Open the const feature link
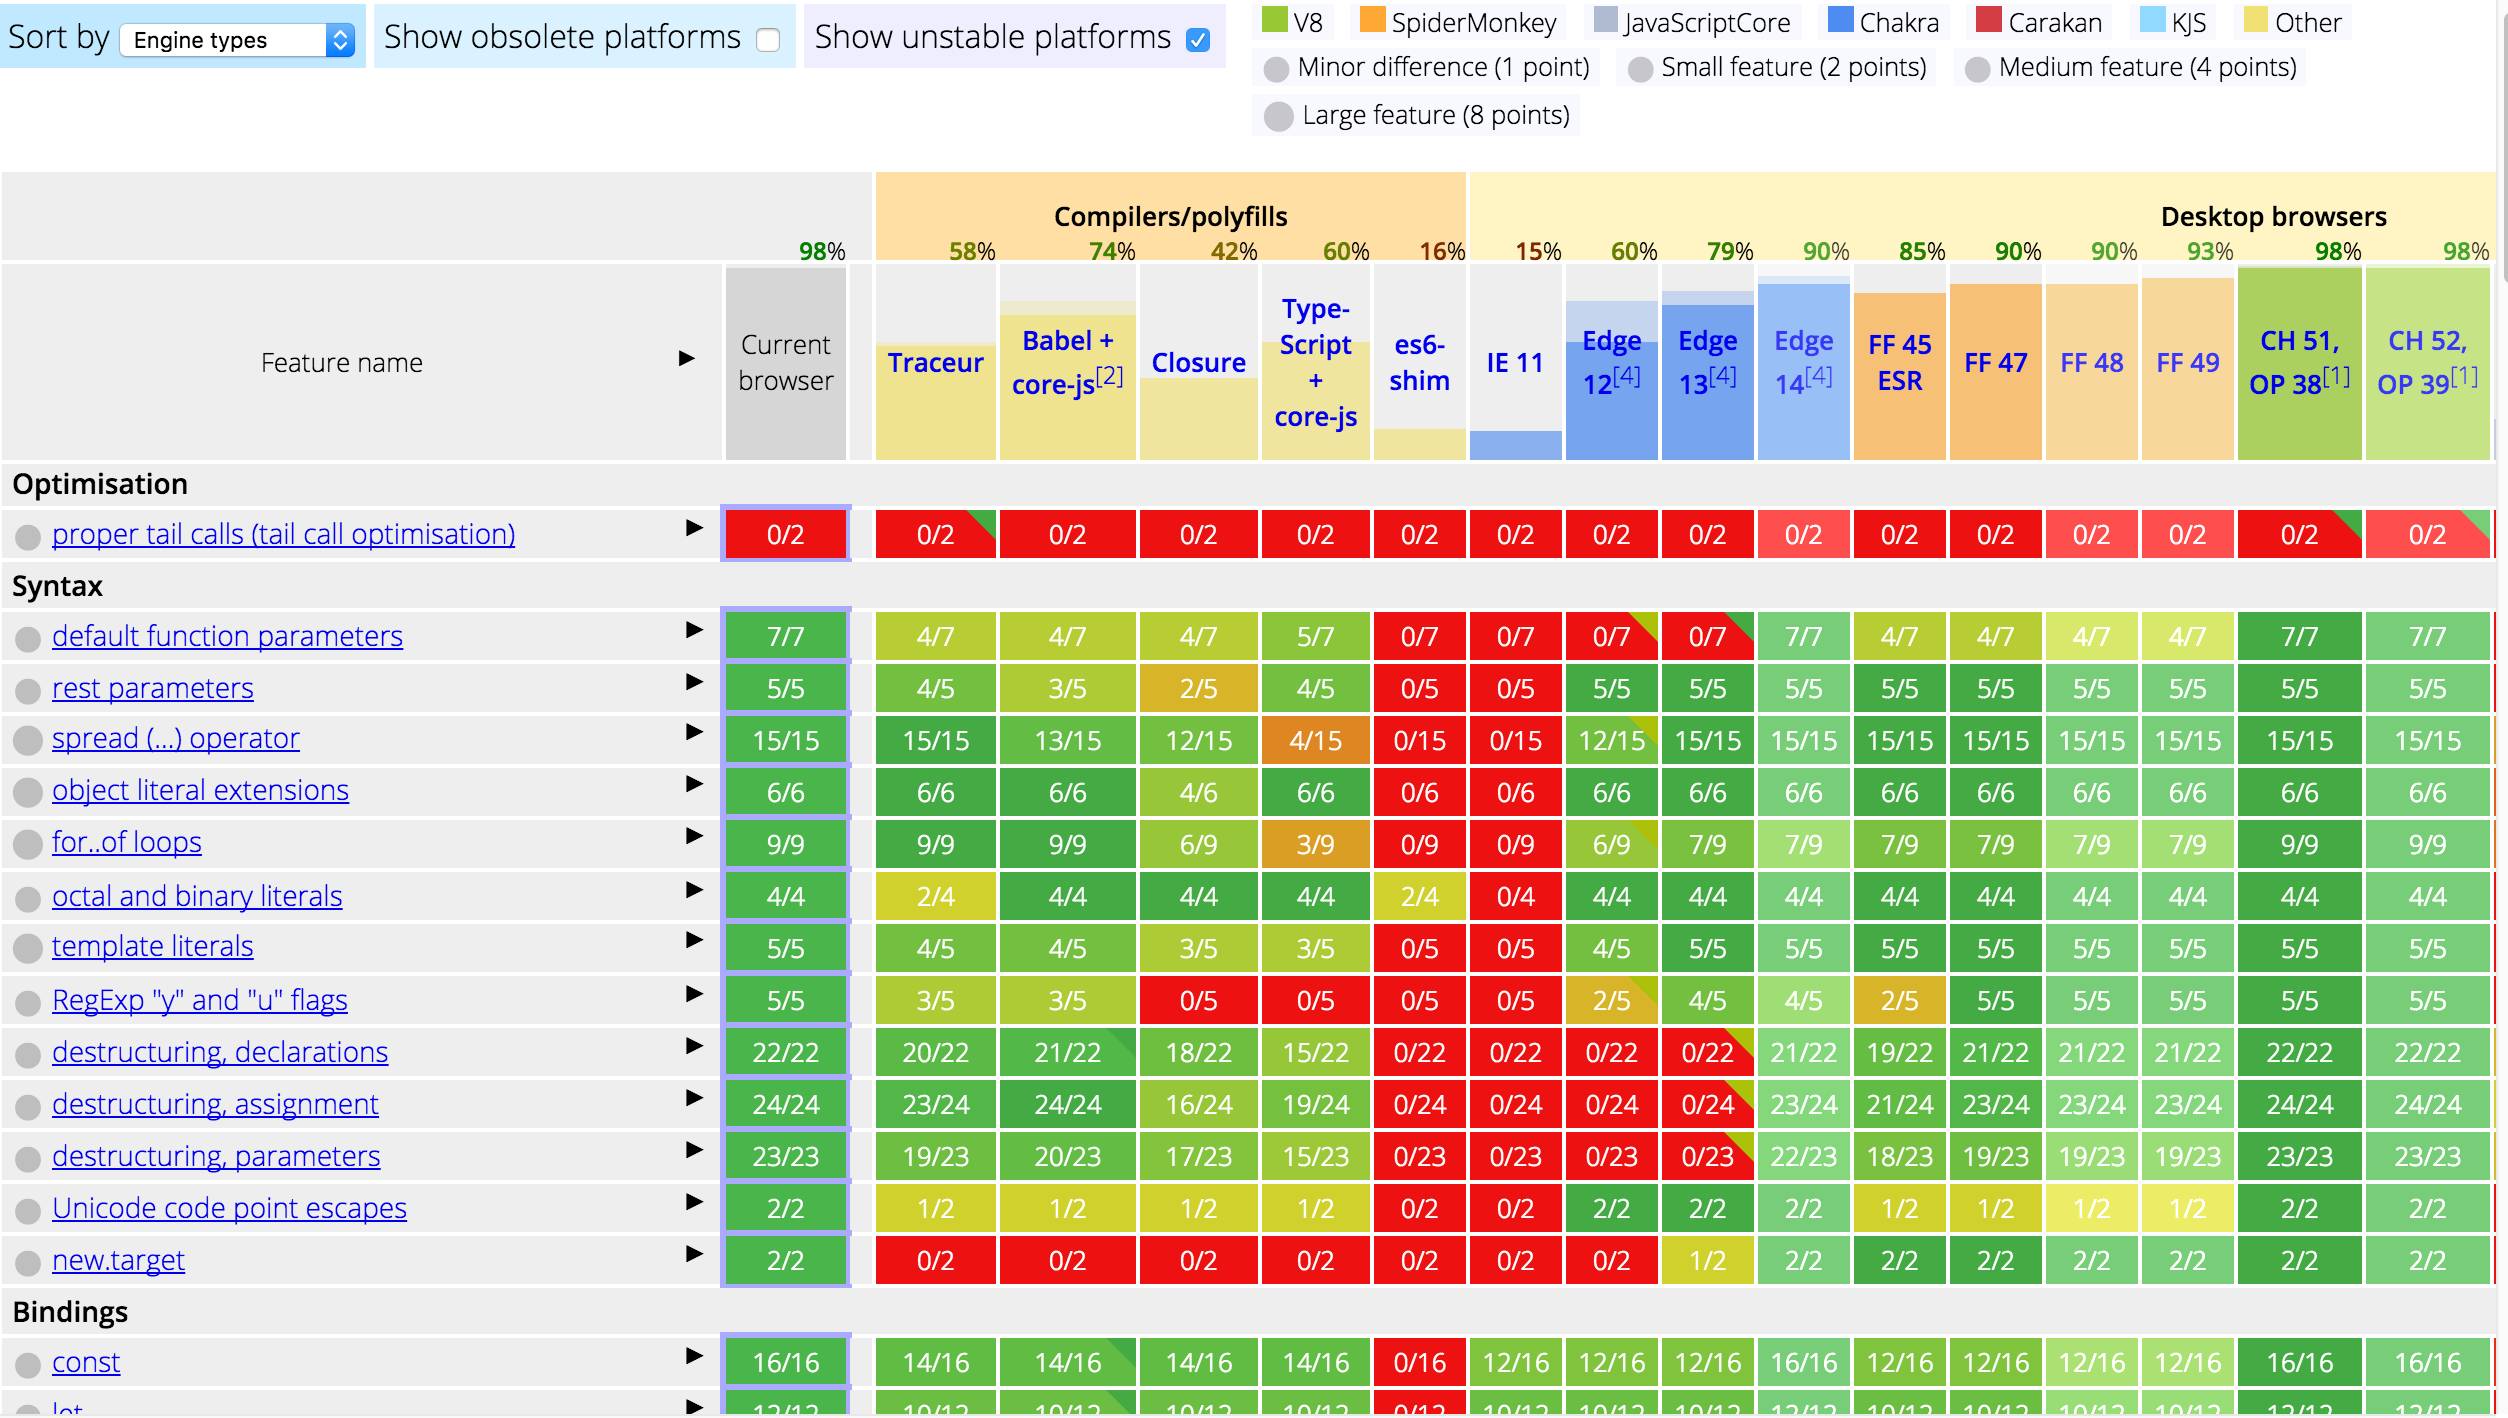 (86, 1362)
